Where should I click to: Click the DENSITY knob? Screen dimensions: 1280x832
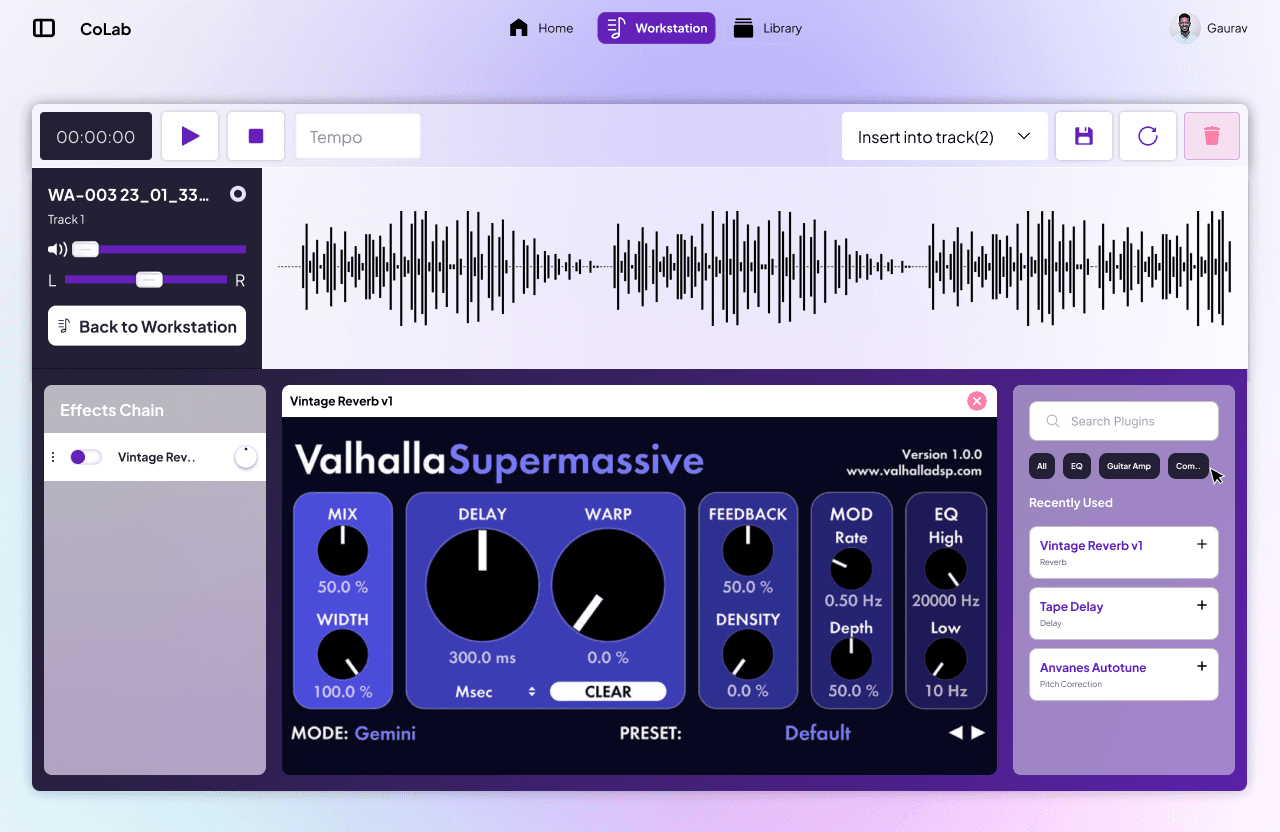tap(748, 656)
